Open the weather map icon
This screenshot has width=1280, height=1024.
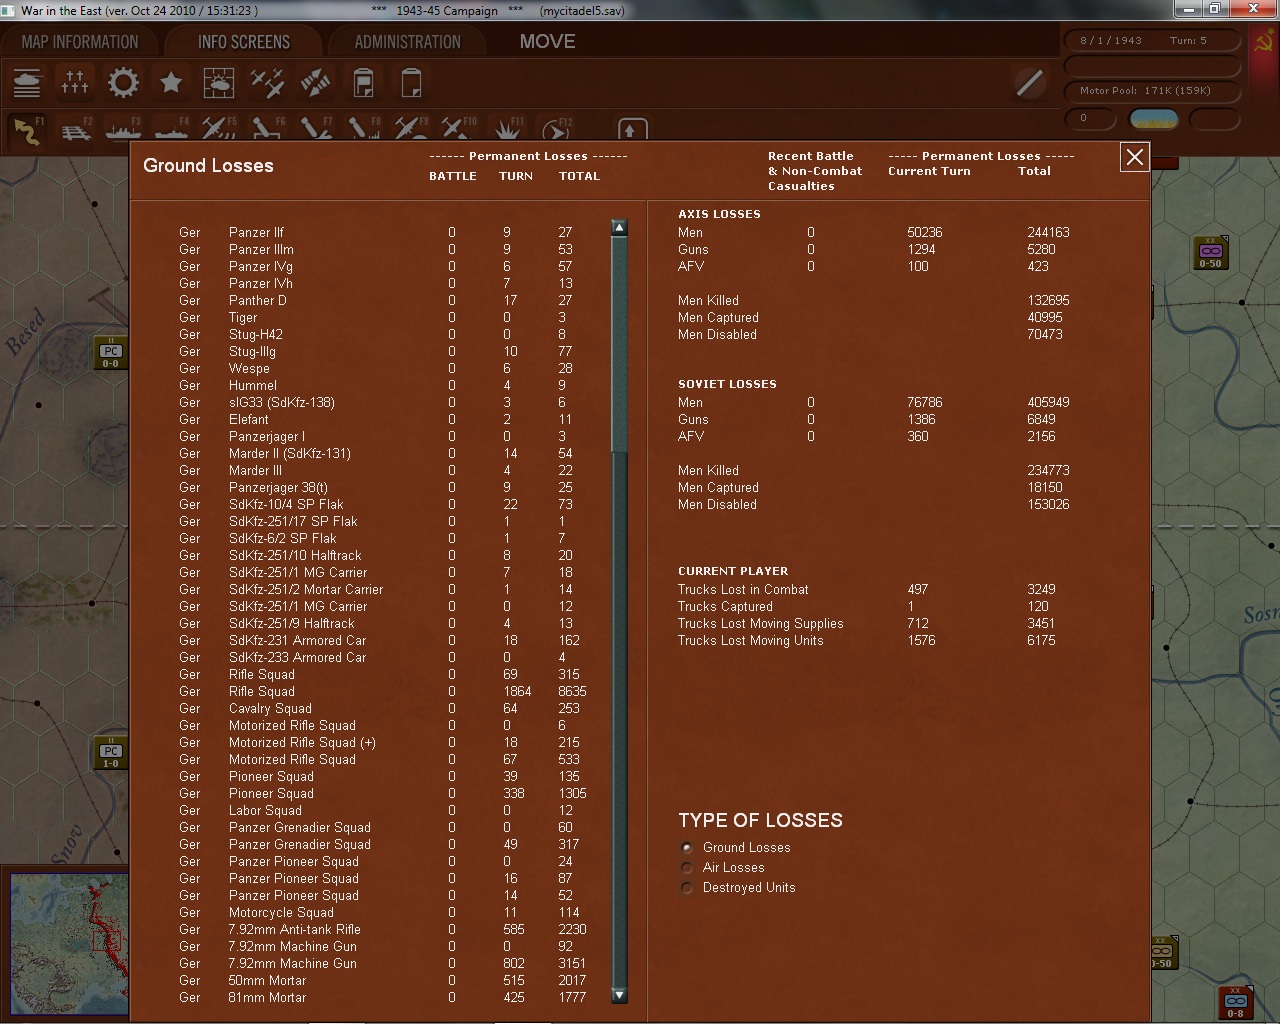pyautogui.click(x=219, y=82)
